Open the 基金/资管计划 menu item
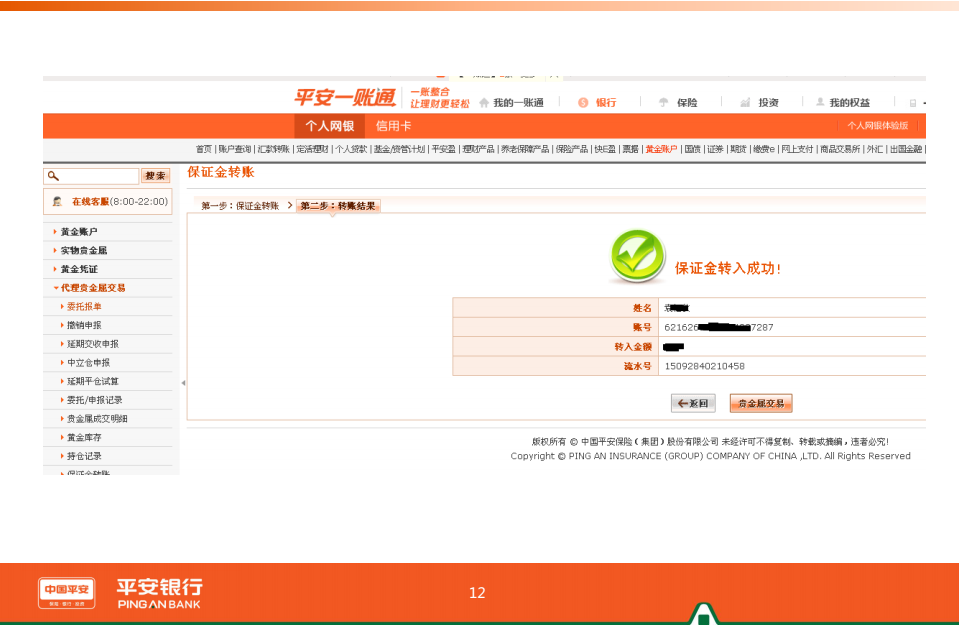 399,149
